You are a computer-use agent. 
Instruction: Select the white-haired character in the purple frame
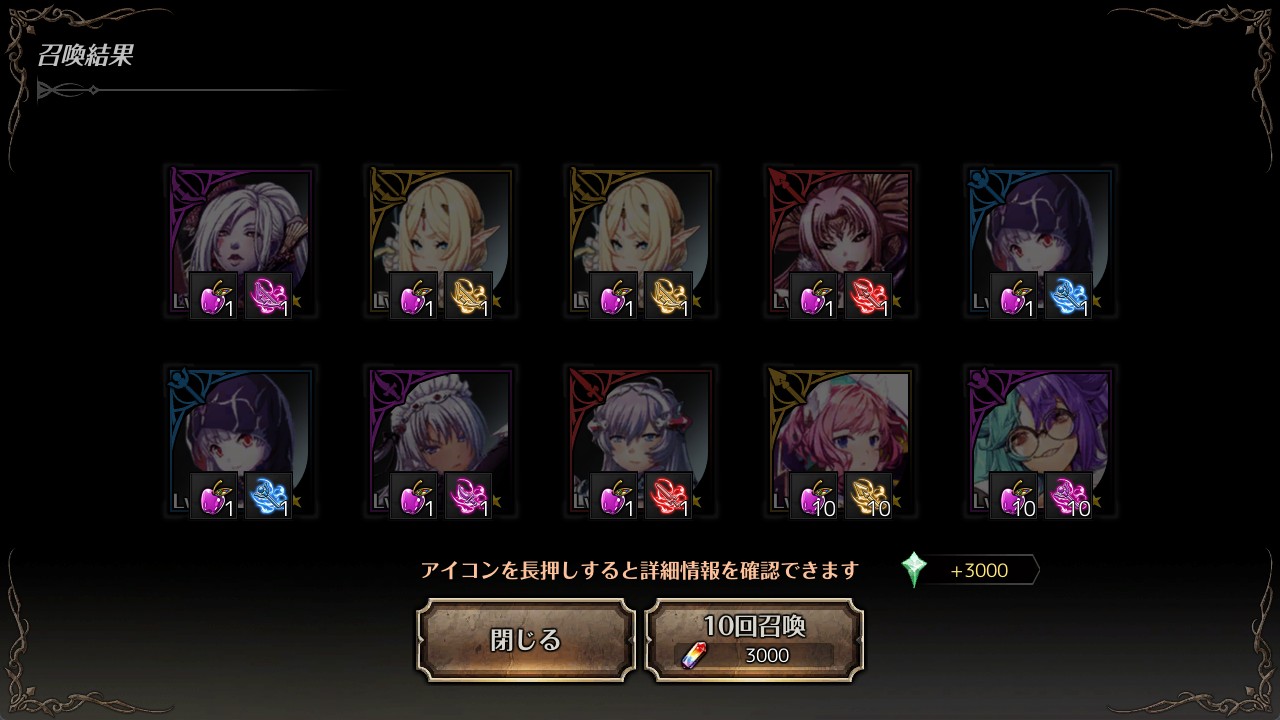(x=240, y=242)
